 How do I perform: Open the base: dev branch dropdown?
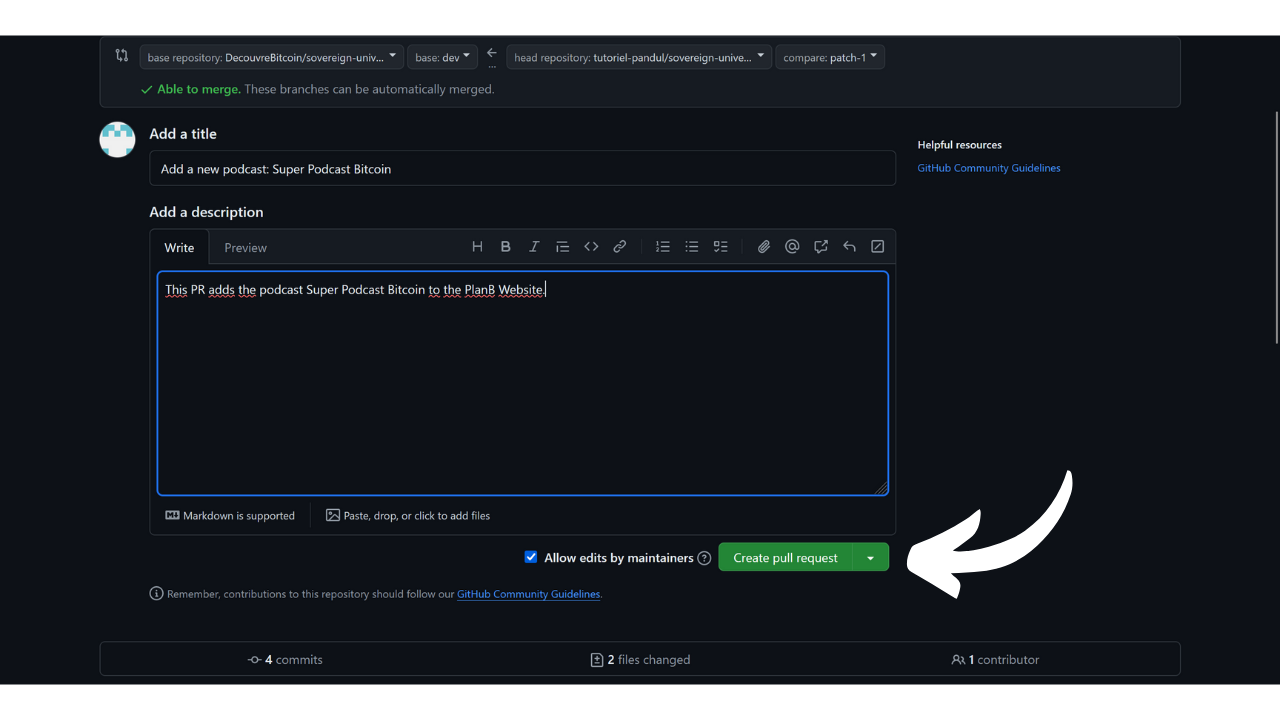coord(443,57)
